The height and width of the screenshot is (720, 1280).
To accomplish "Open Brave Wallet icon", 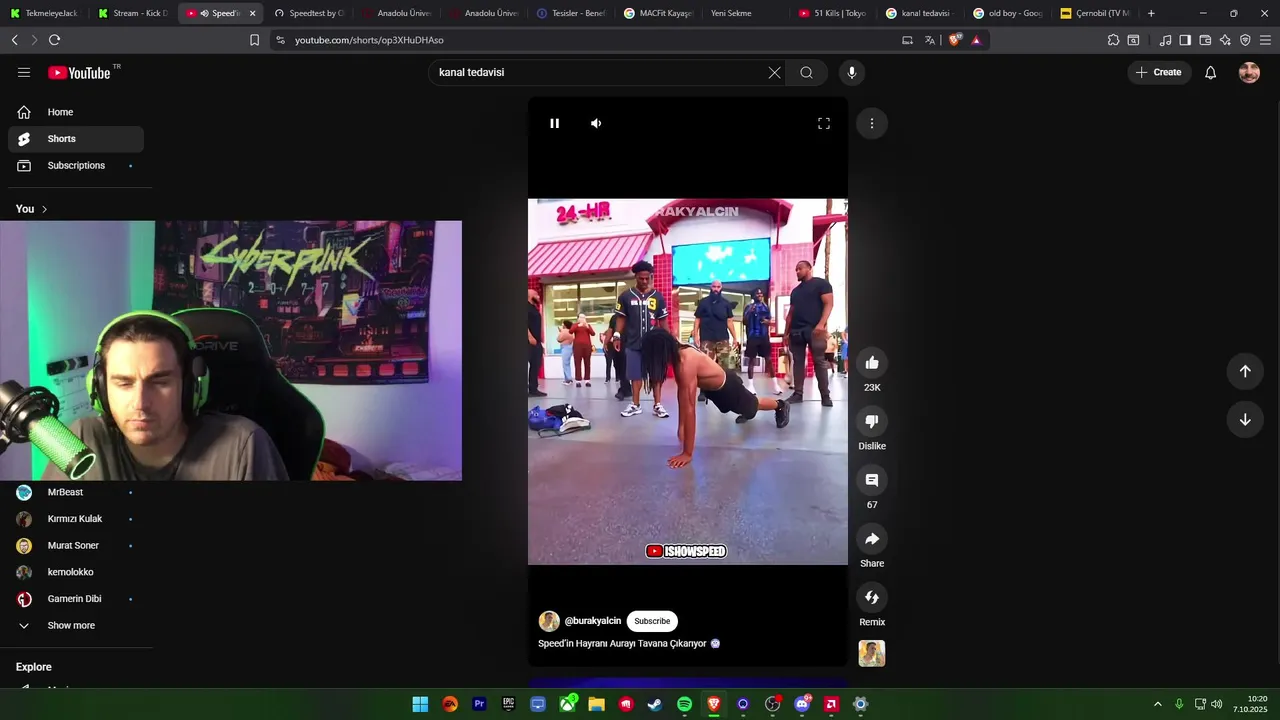I will pos(1205,40).
